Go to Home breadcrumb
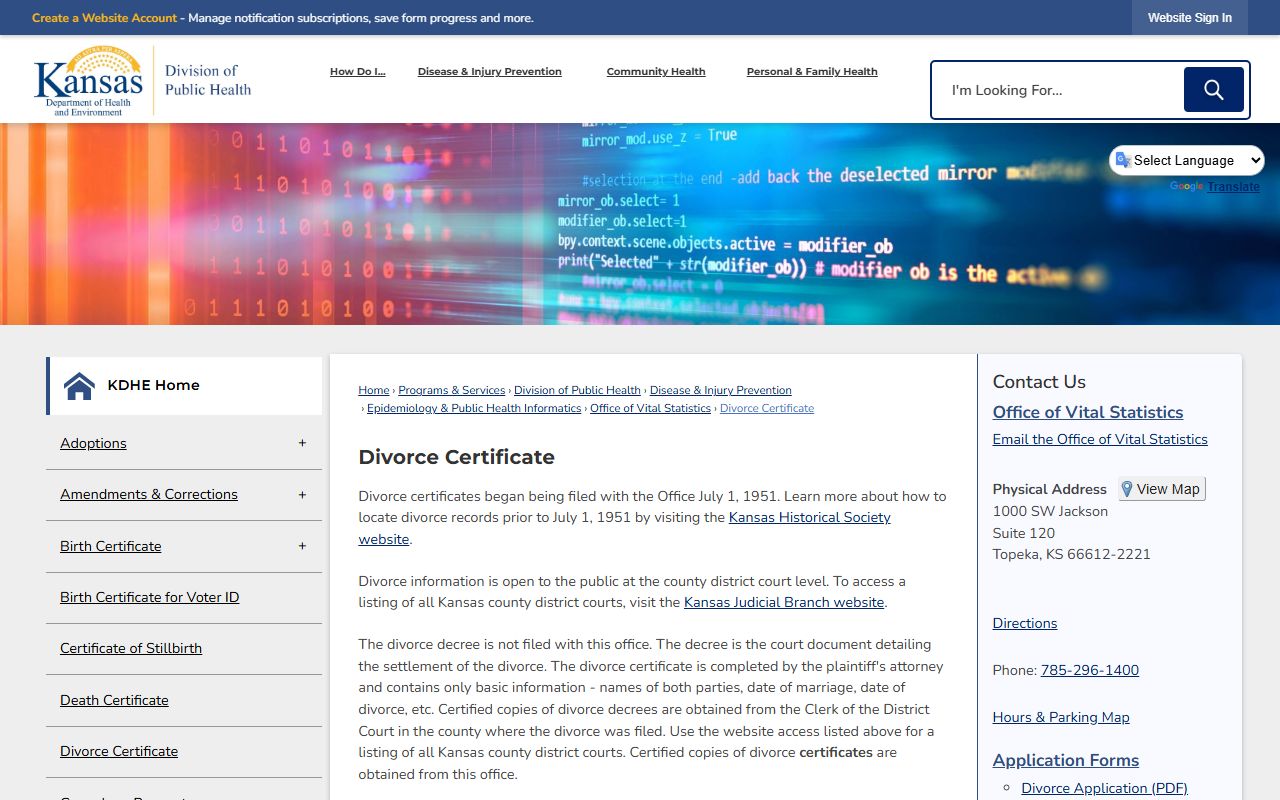1280x800 pixels. click(374, 390)
